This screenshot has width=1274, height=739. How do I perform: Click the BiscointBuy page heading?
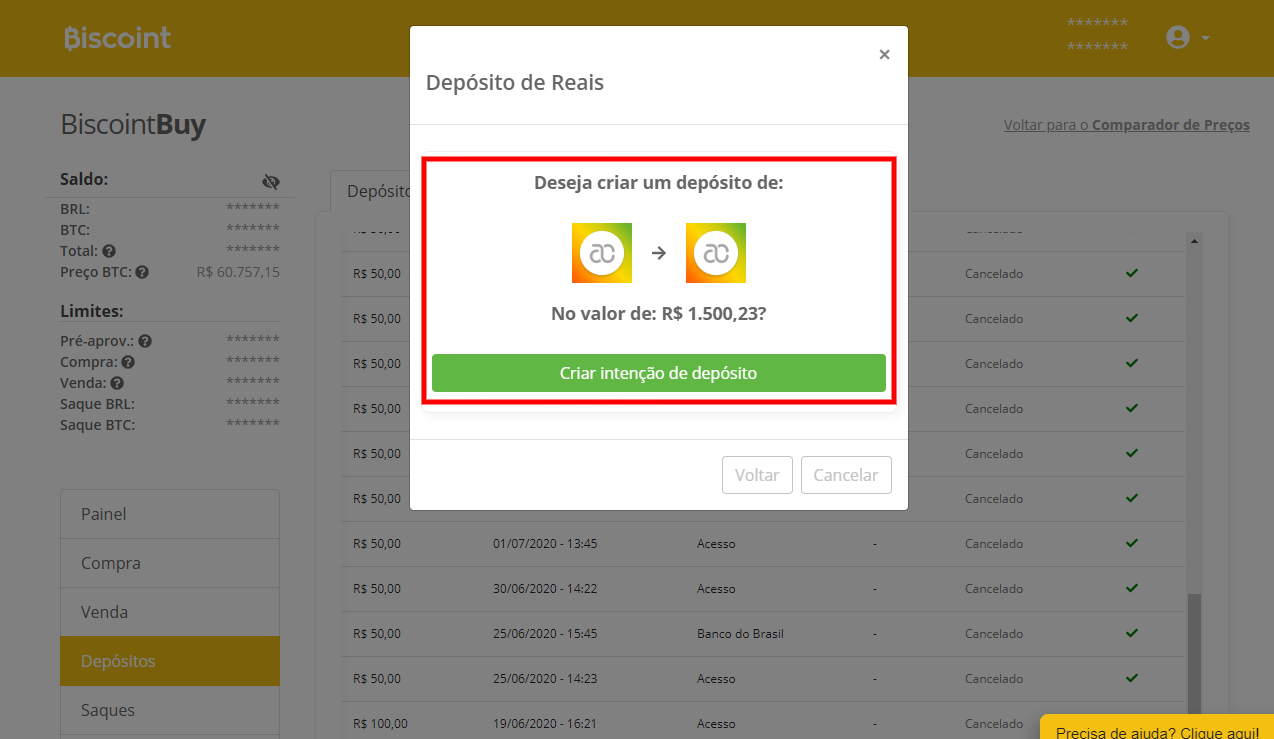[x=133, y=125]
